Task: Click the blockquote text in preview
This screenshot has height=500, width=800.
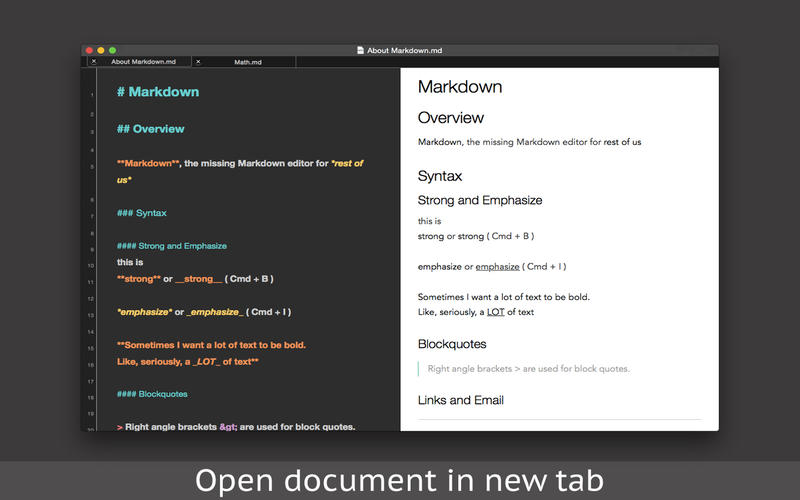Action: click(x=529, y=368)
